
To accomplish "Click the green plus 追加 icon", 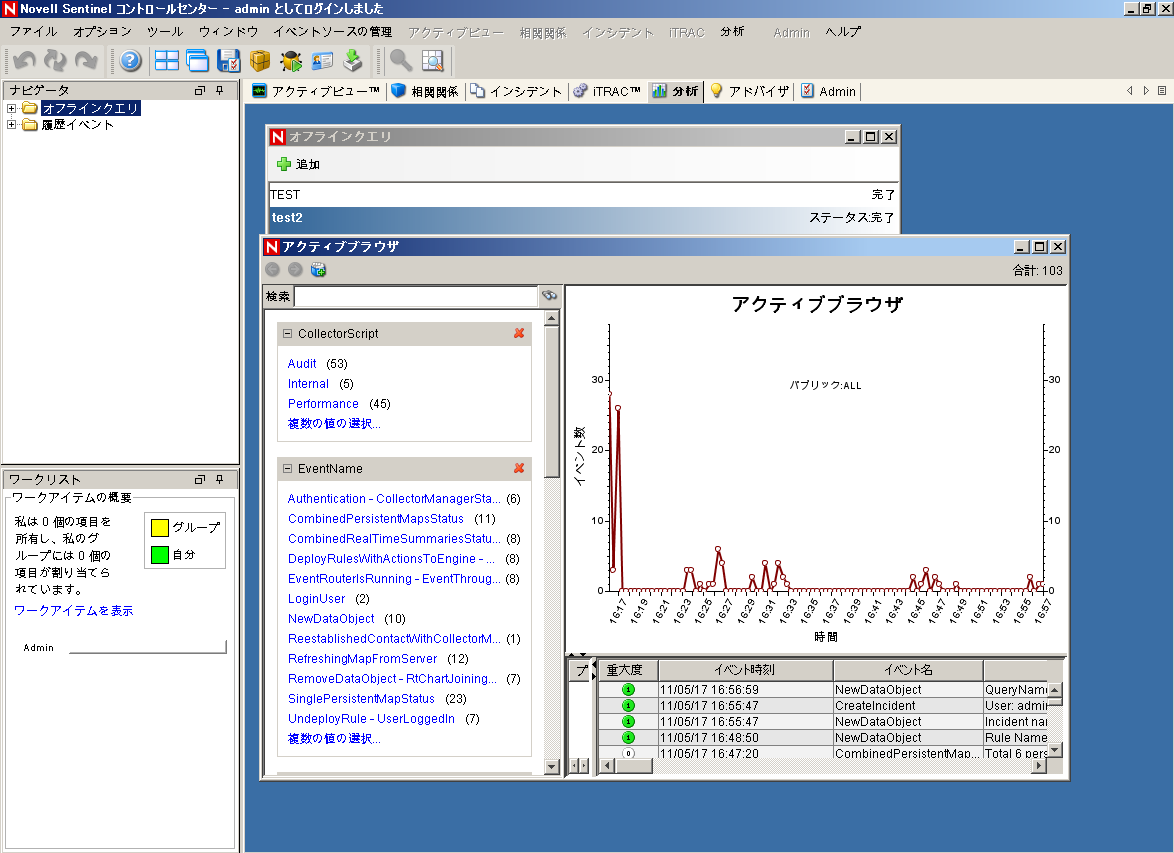I will click(x=284, y=164).
